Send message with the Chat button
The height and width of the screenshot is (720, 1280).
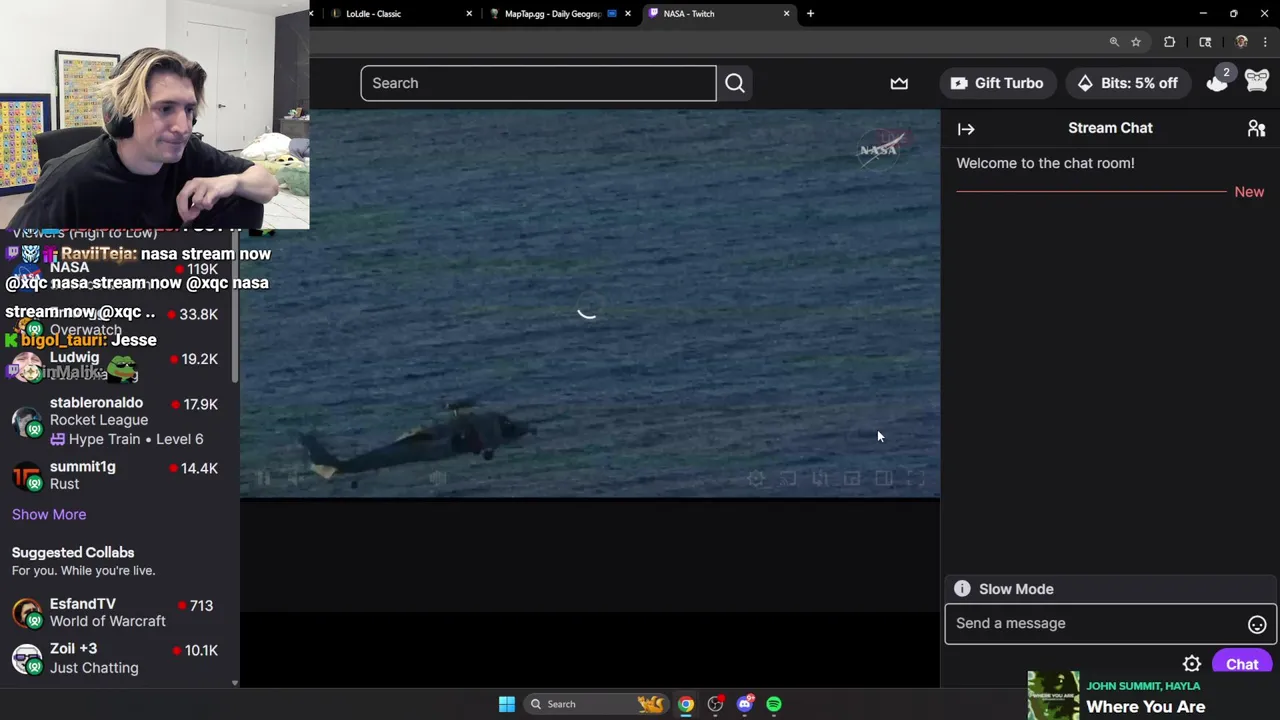(x=1242, y=665)
